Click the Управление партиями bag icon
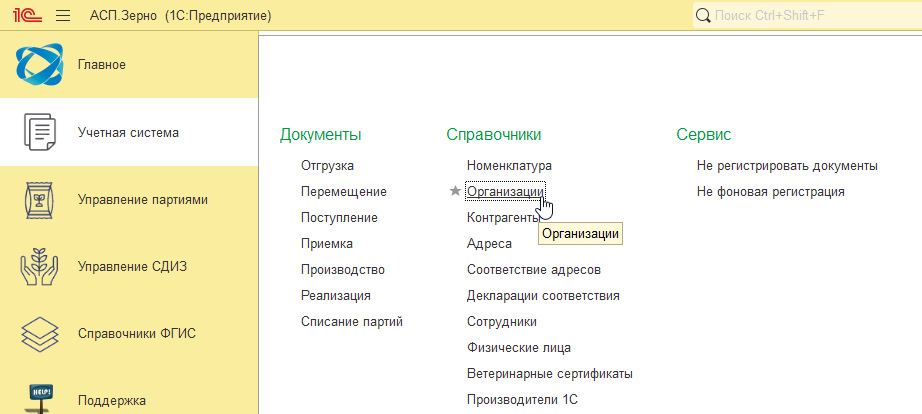Image resolution: width=922 pixels, height=414 pixels. (x=39, y=199)
